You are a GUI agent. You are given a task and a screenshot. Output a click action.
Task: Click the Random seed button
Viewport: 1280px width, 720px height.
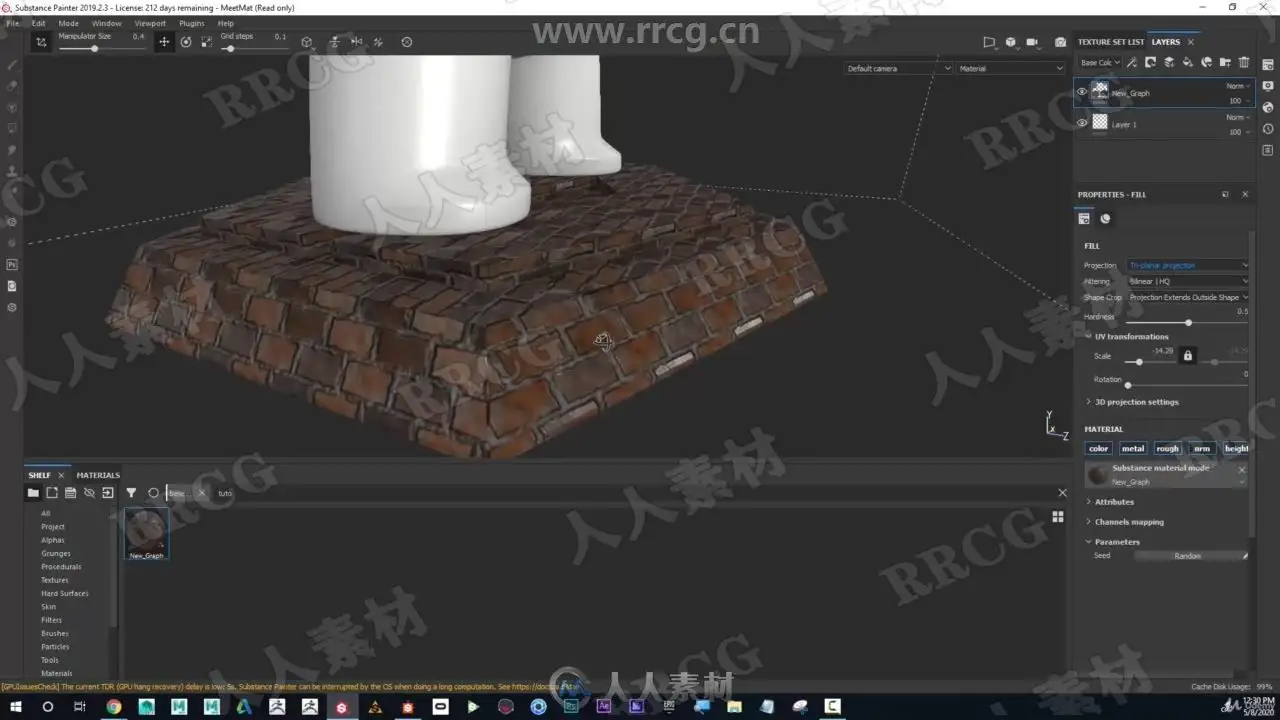[1188, 556]
